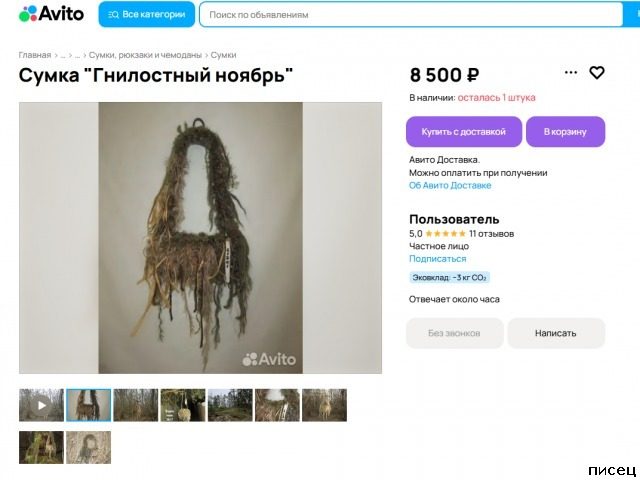Viewport: 640px width, 480px height.
Task: Open the 'Сумки' breadcrumb category
Action: [223, 55]
